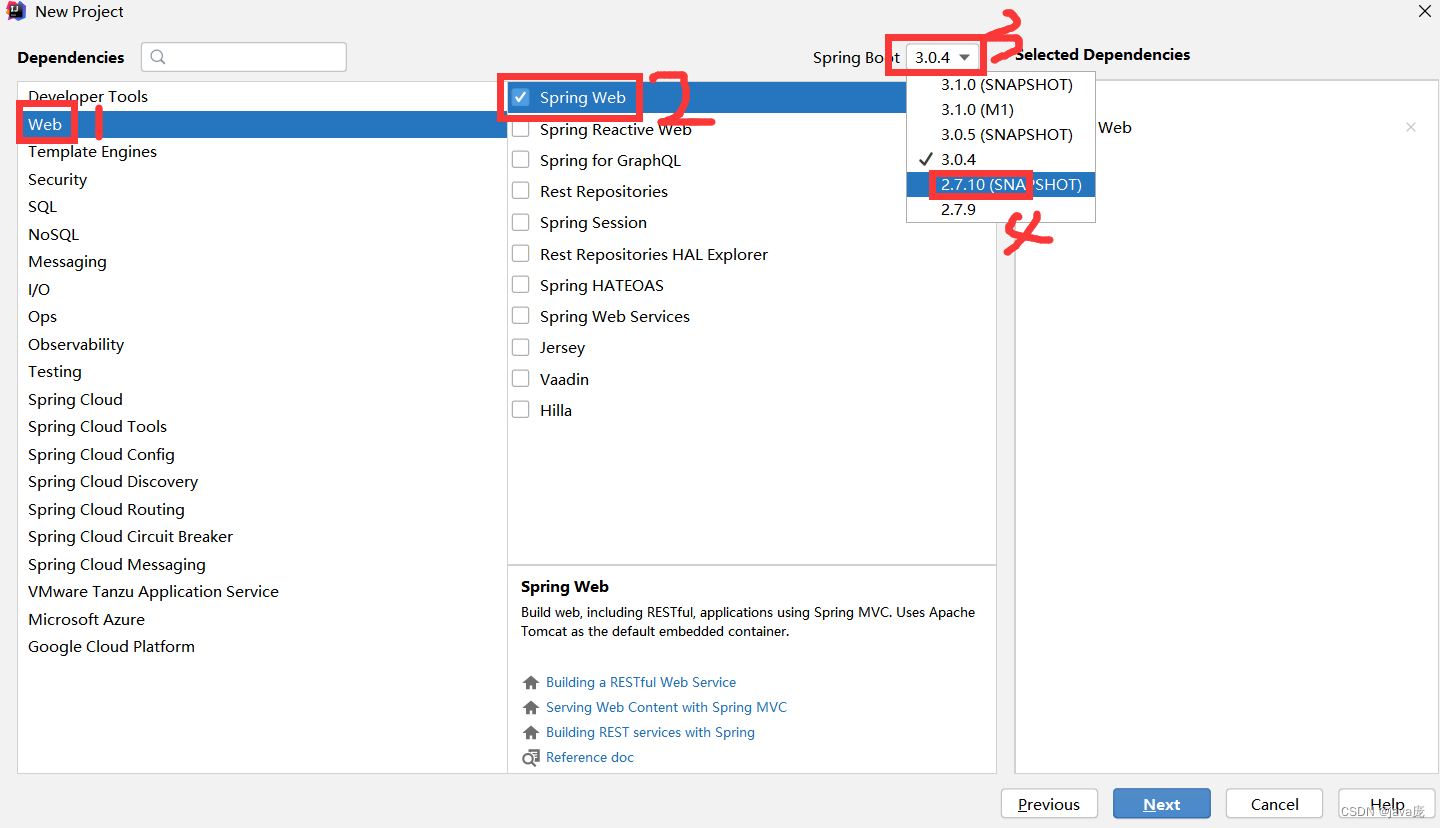Click home icon beside Building REST services
The image size is (1440, 828).
pos(531,733)
